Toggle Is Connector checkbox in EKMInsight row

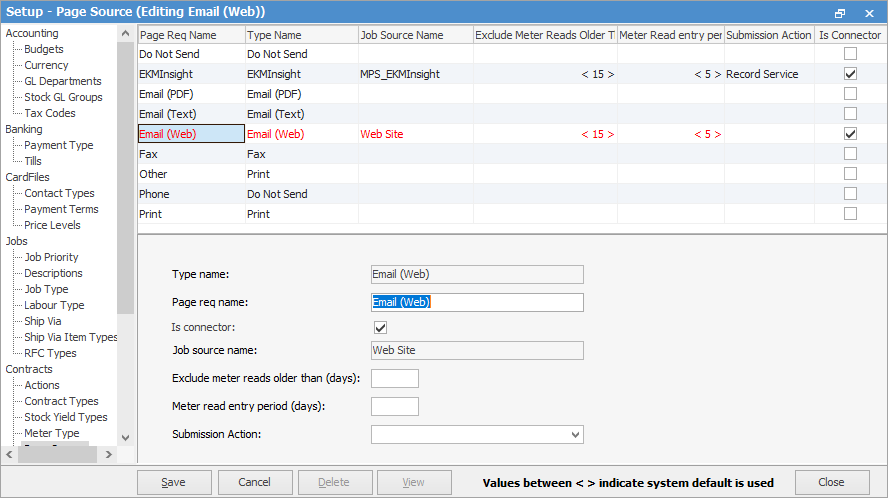[x=850, y=74]
